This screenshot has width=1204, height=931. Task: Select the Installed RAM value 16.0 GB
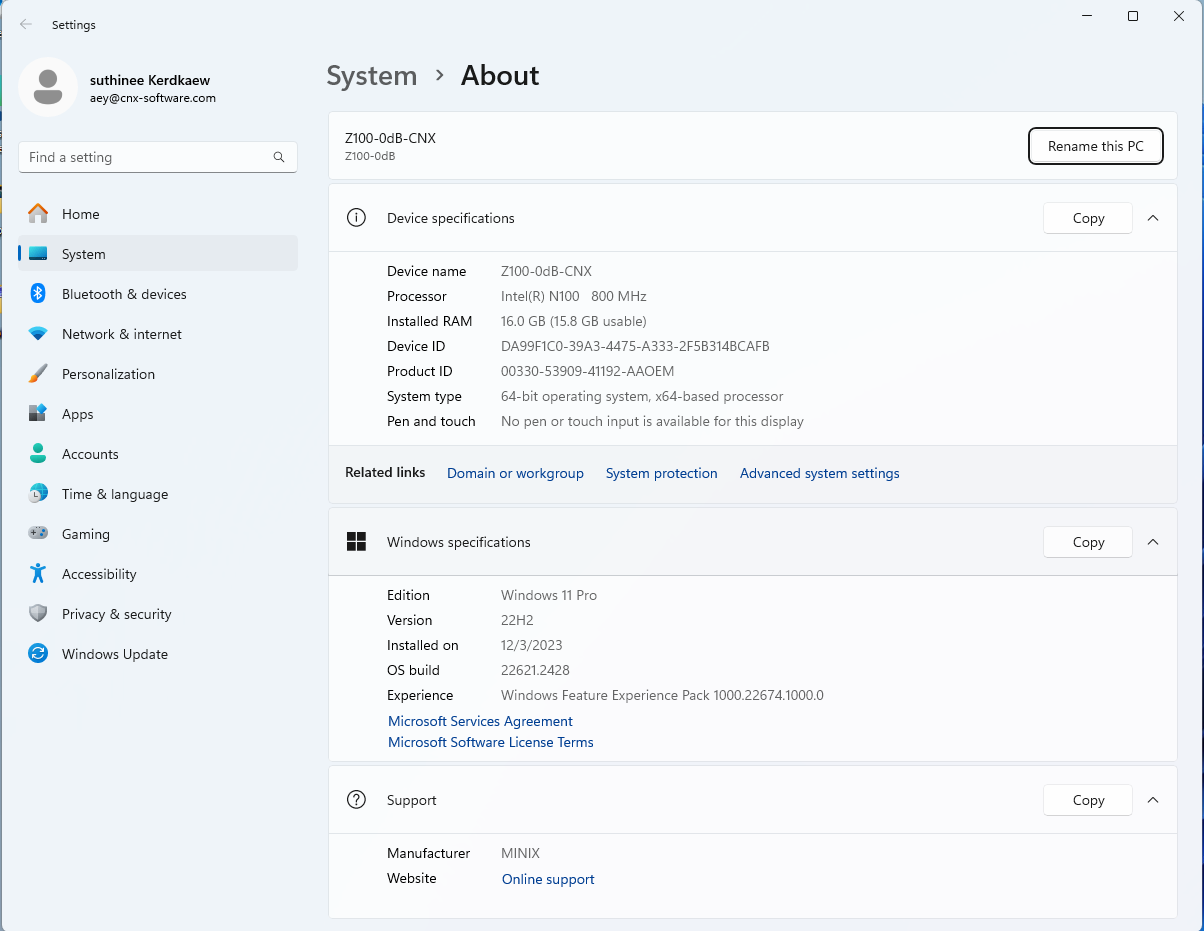click(x=574, y=321)
